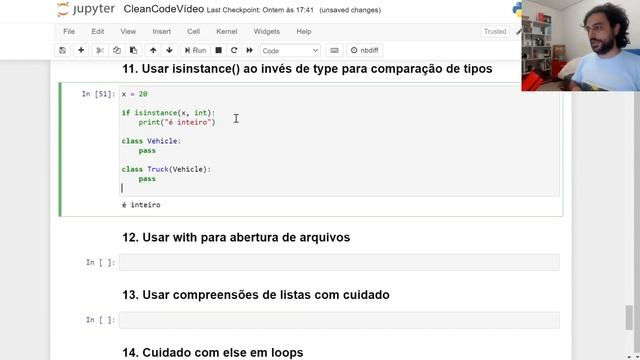Click heading '13. Usar compreensões de listas com cuidado'
The image size is (640, 360).
(256, 295)
